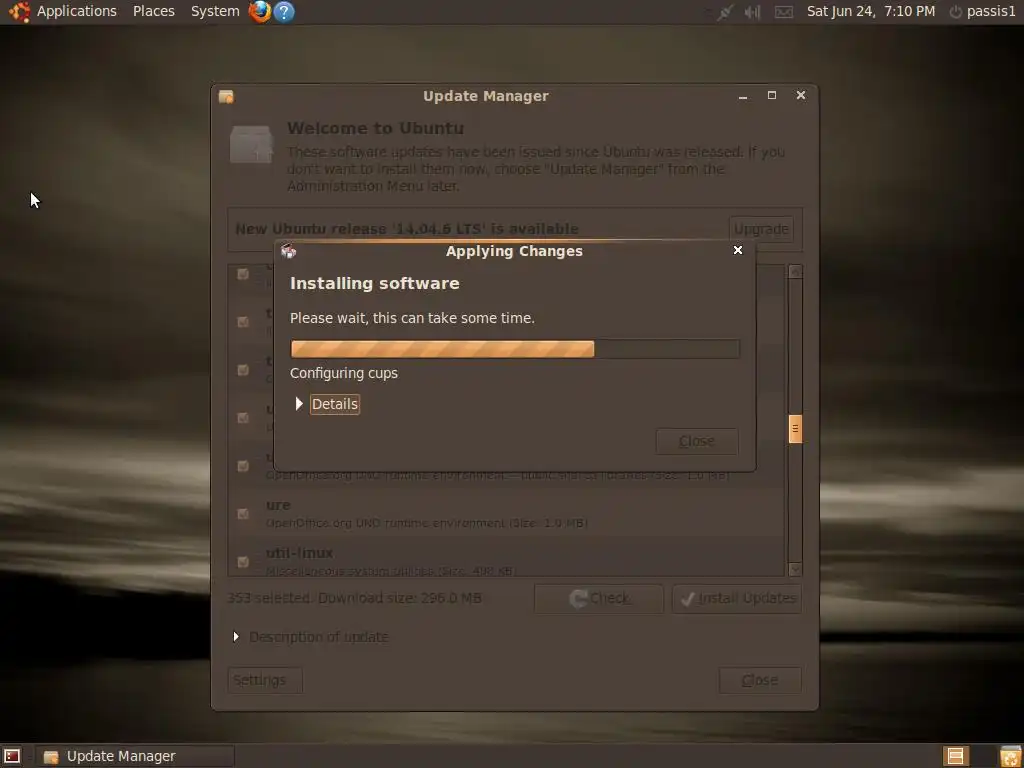Image resolution: width=1024 pixels, height=768 pixels.
Task: Select the 'util-linux' package row name
Action: coord(299,553)
